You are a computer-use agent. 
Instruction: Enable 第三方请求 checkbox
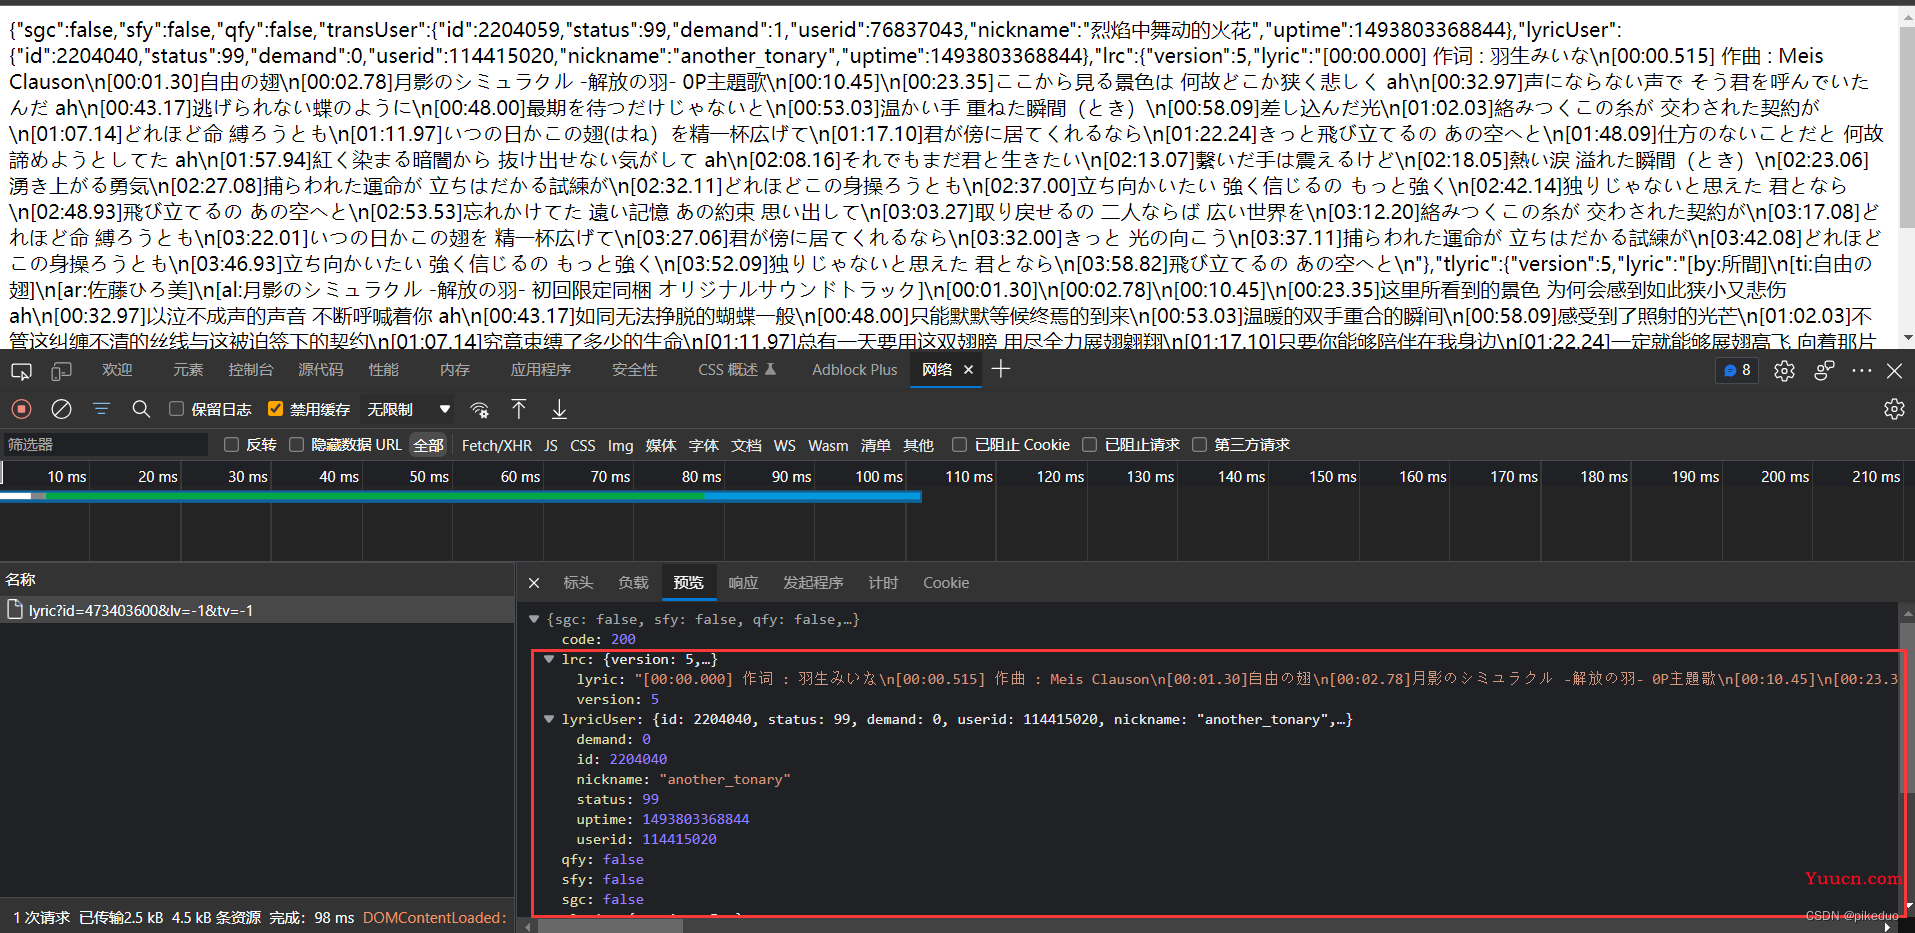coord(1199,445)
